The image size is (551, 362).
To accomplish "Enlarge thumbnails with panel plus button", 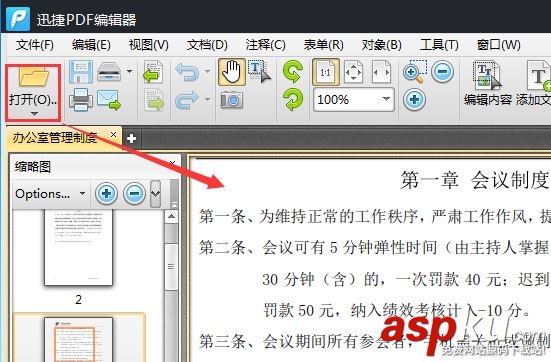I will (x=106, y=193).
